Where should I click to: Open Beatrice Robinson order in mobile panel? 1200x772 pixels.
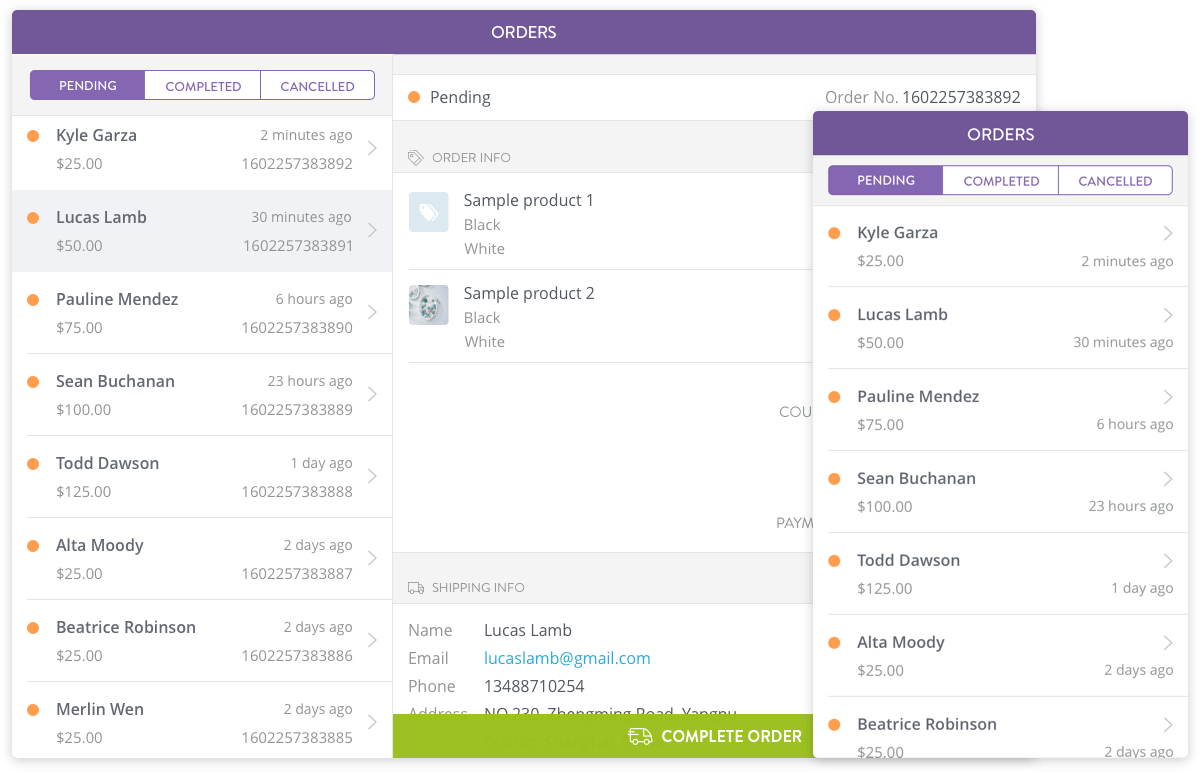point(1000,733)
